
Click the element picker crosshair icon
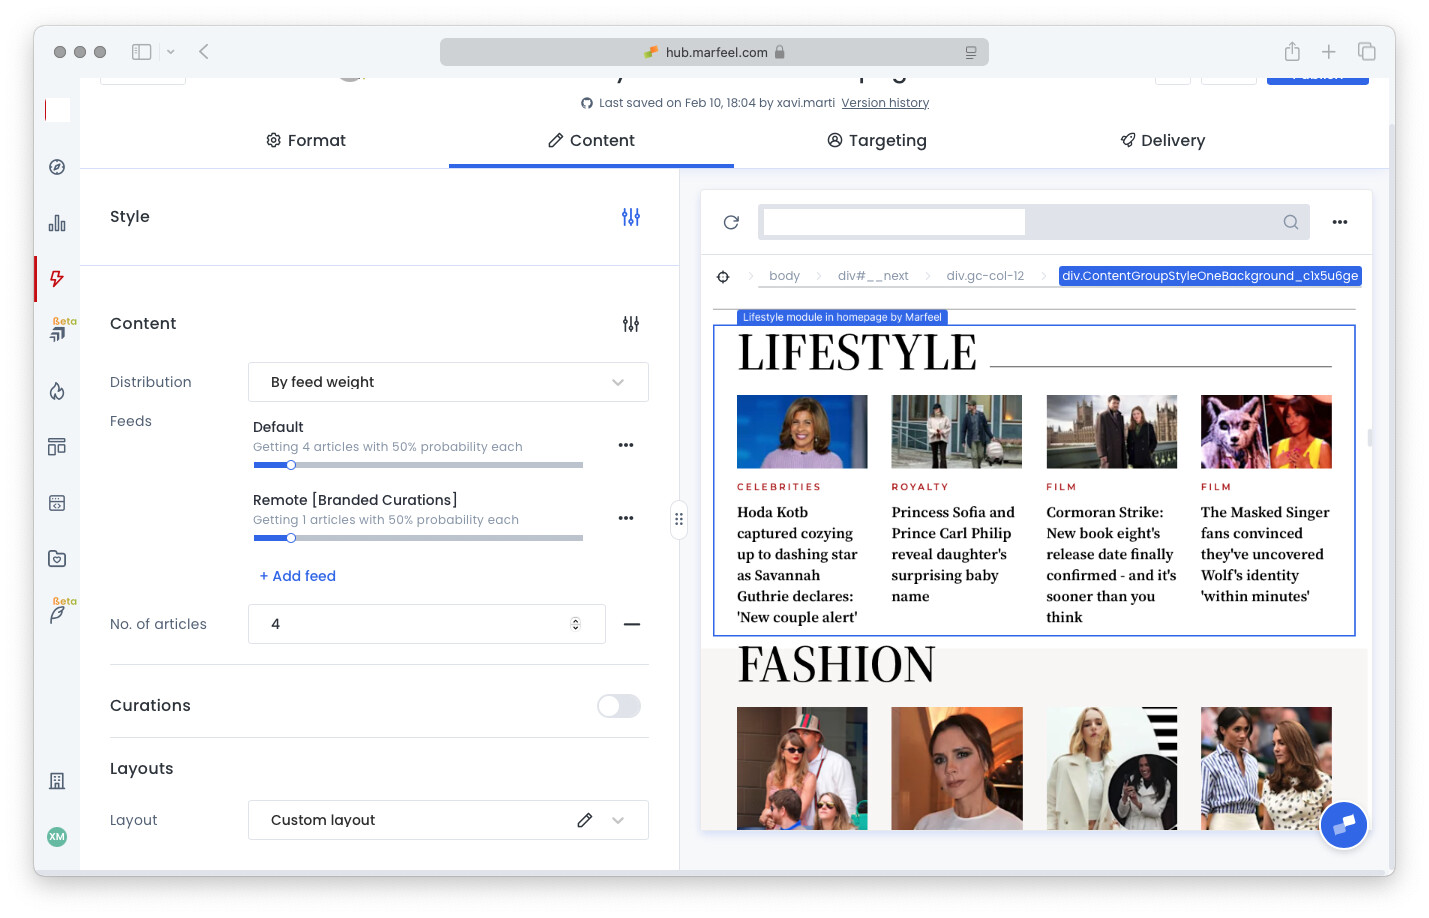(723, 276)
